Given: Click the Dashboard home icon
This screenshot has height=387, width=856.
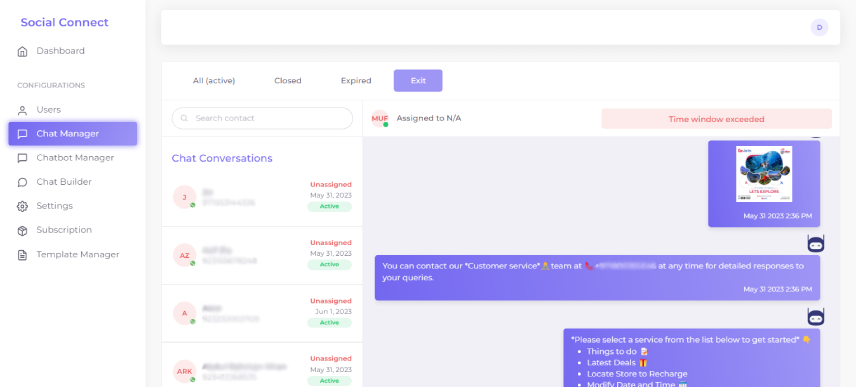Looking at the screenshot, I should click(x=22, y=52).
